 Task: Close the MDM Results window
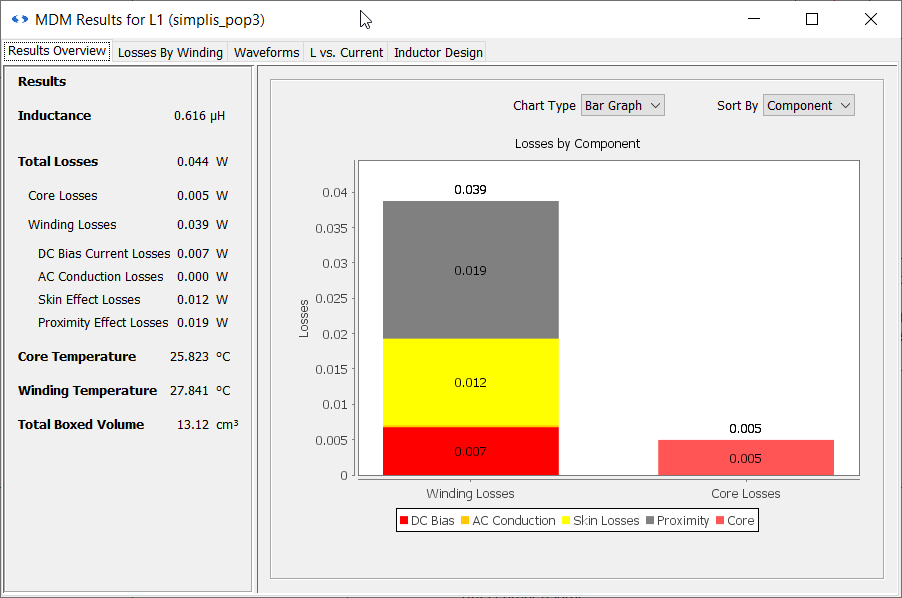point(870,20)
